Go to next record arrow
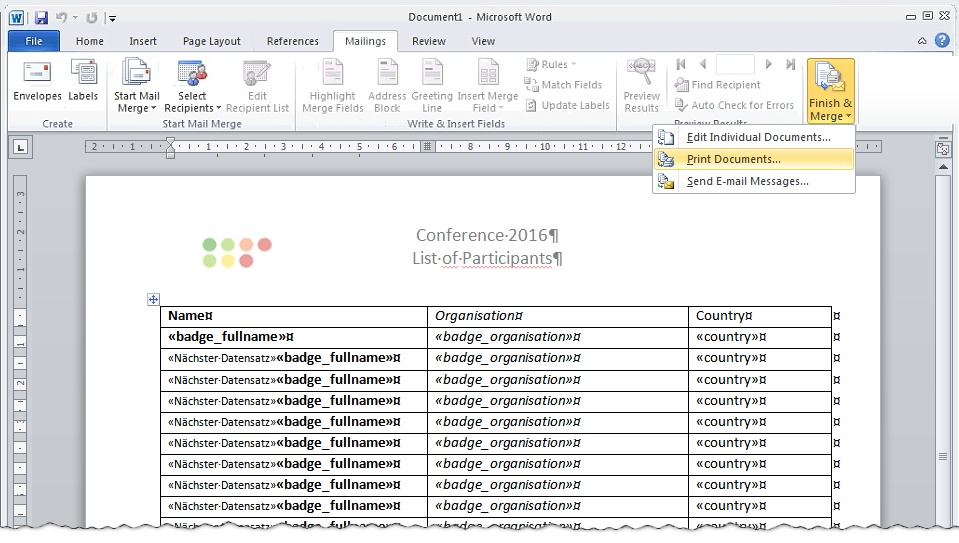959x543 pixels. coord(769,64)
